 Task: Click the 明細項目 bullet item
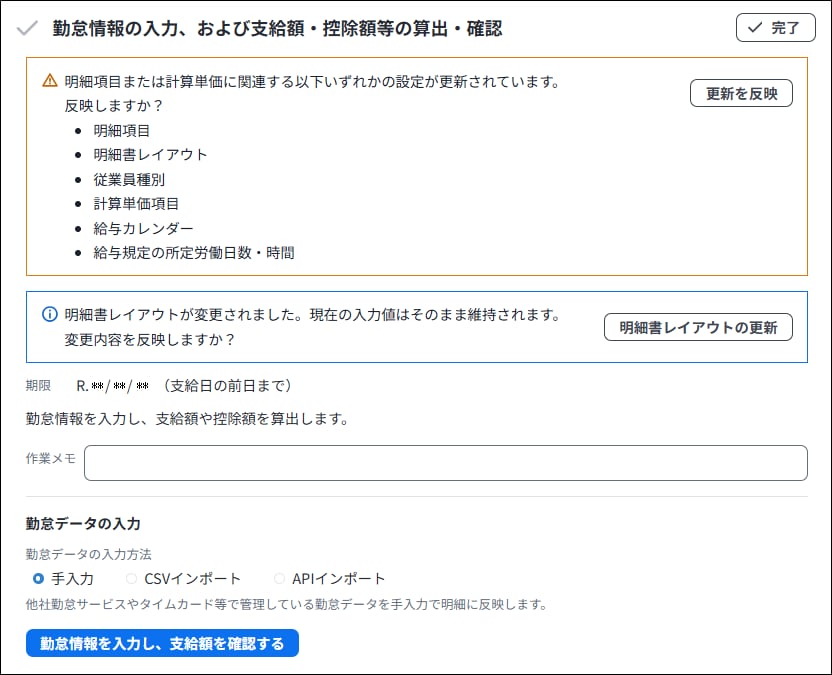tap(122, 130)
